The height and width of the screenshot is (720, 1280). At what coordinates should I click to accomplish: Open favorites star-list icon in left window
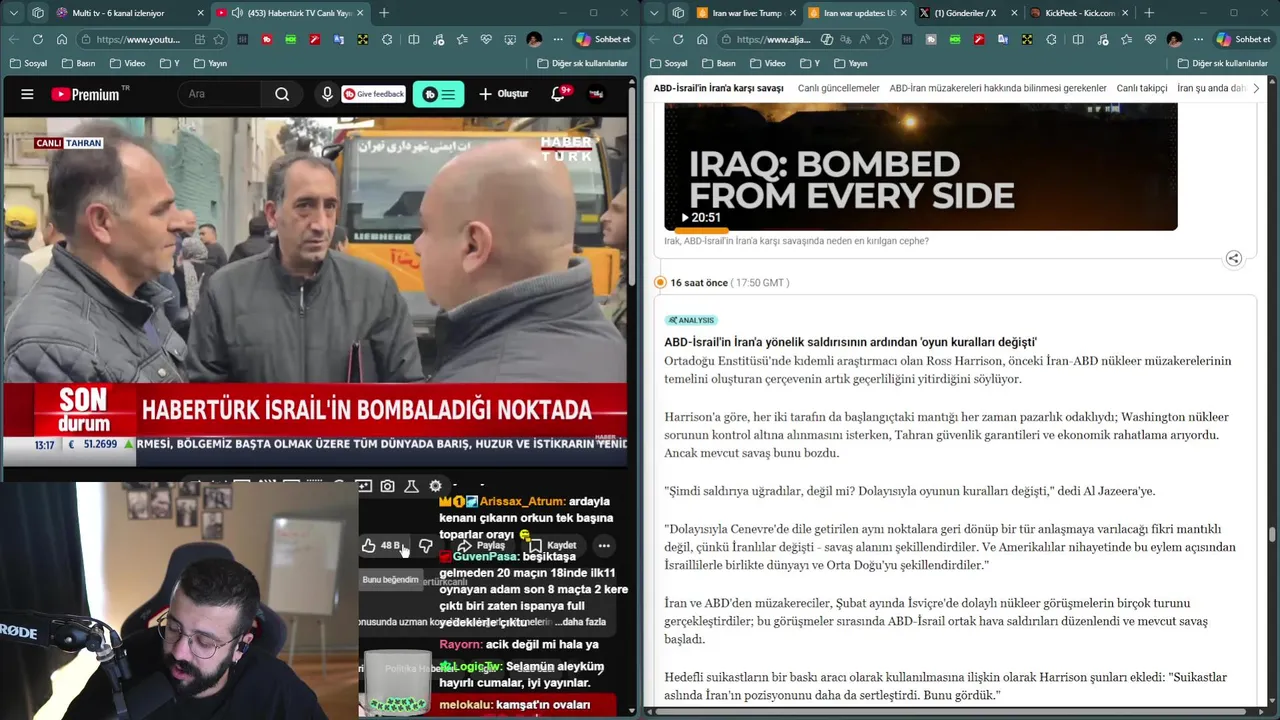[461, 39]
